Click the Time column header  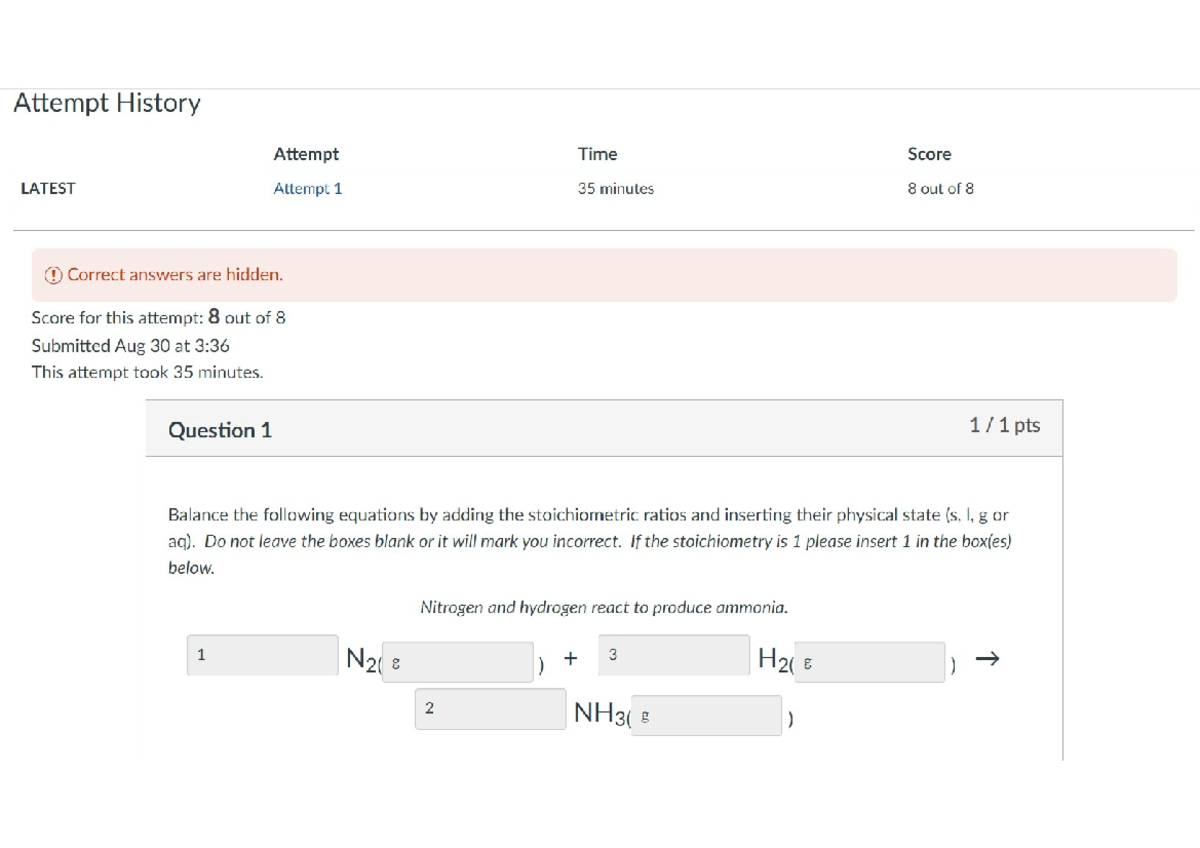click(597, 154)
